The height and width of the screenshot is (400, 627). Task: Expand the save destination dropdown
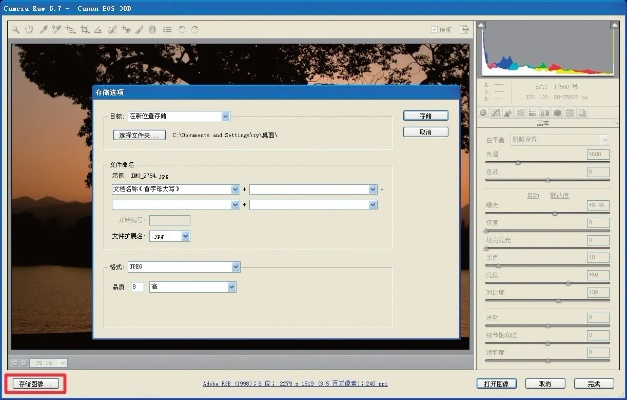point(226,117)
